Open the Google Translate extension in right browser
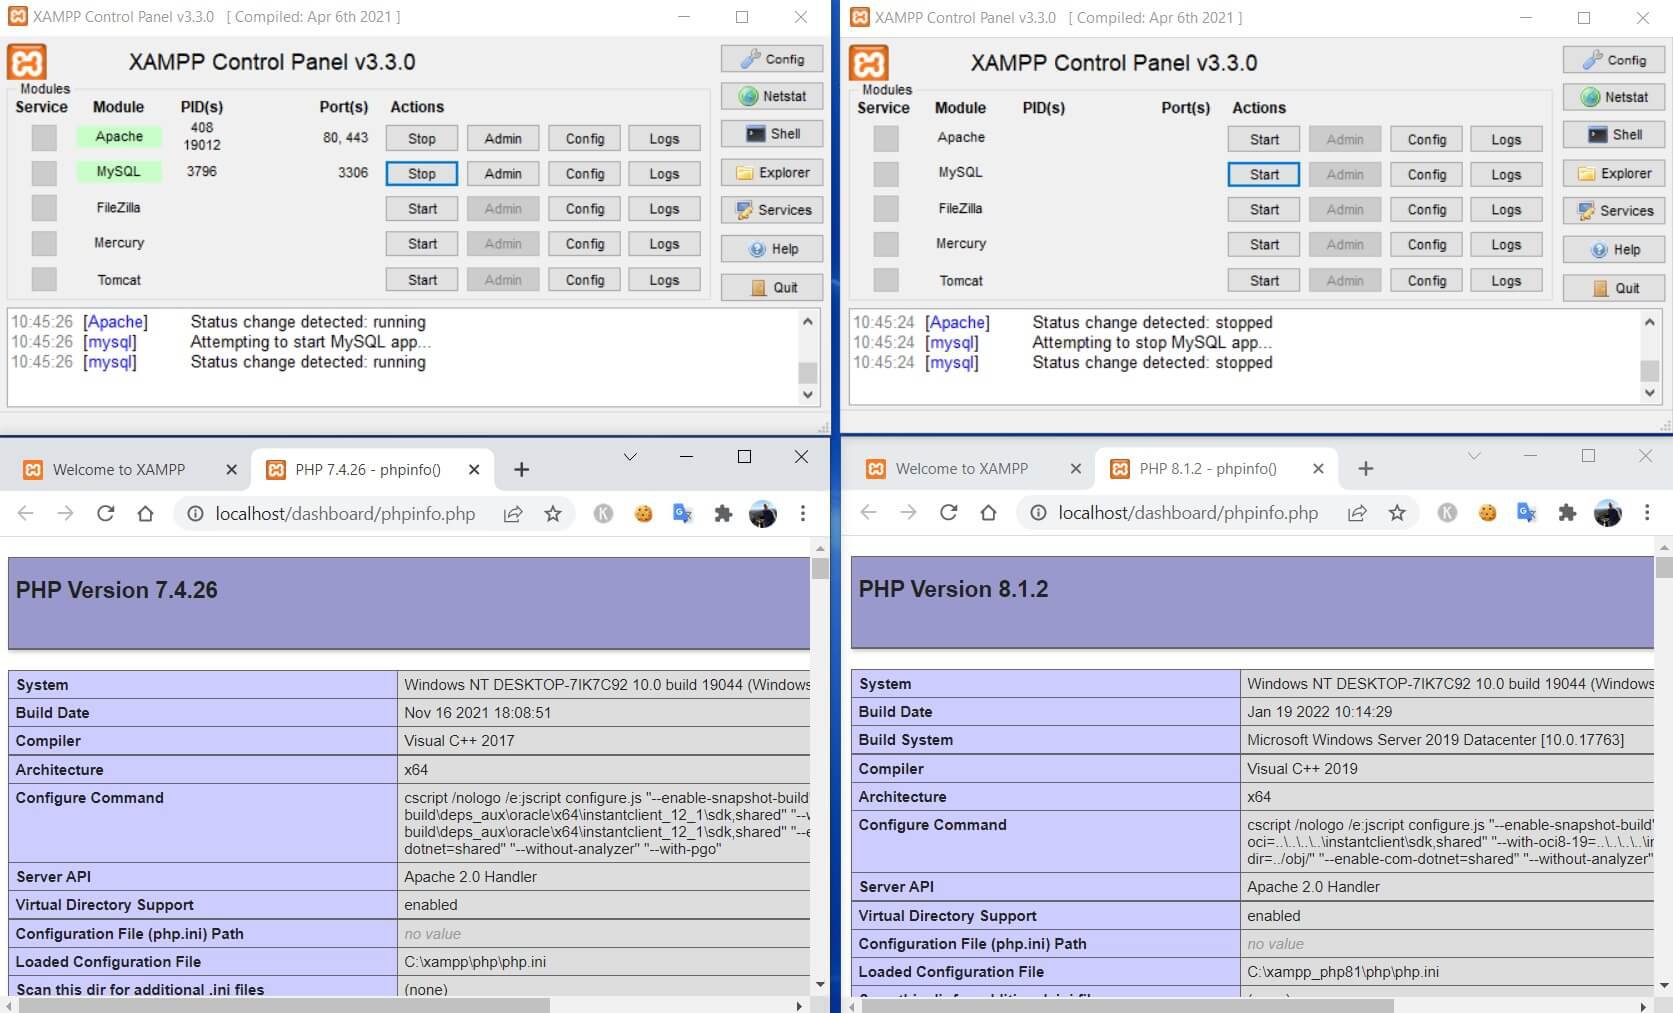 click(x=1526, y=512)
